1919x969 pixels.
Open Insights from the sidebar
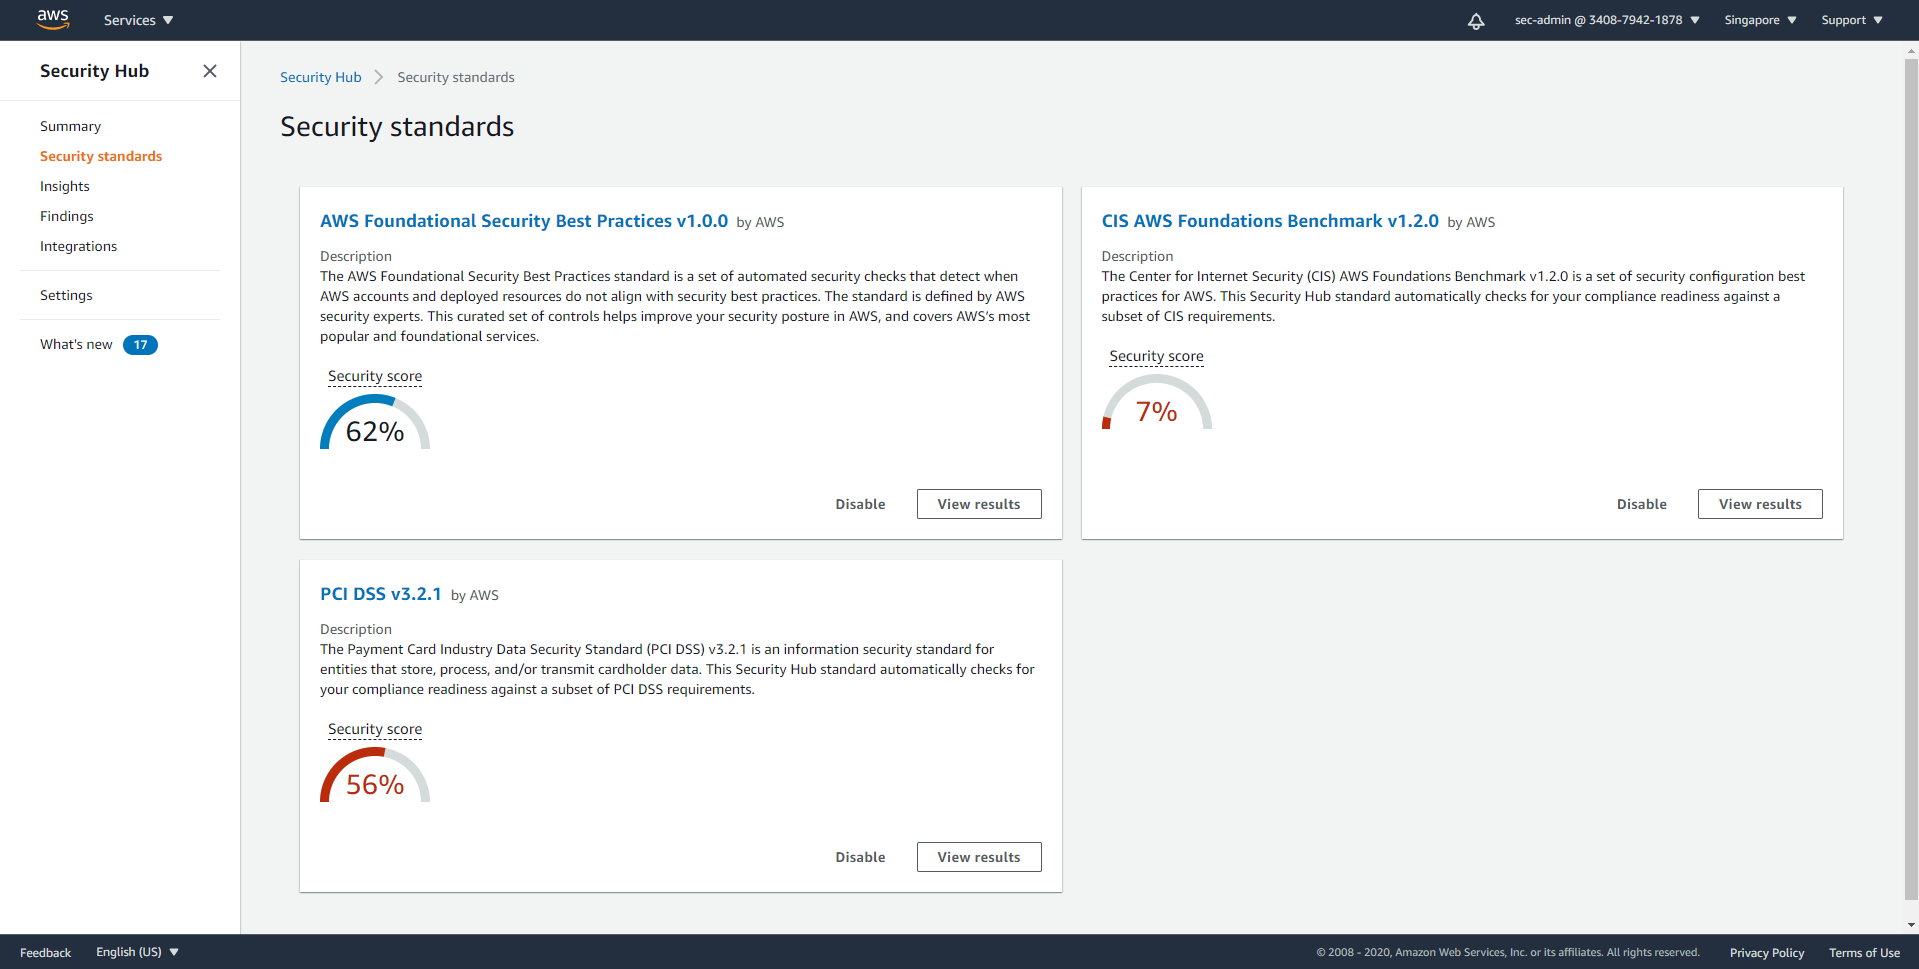point(65,186)
